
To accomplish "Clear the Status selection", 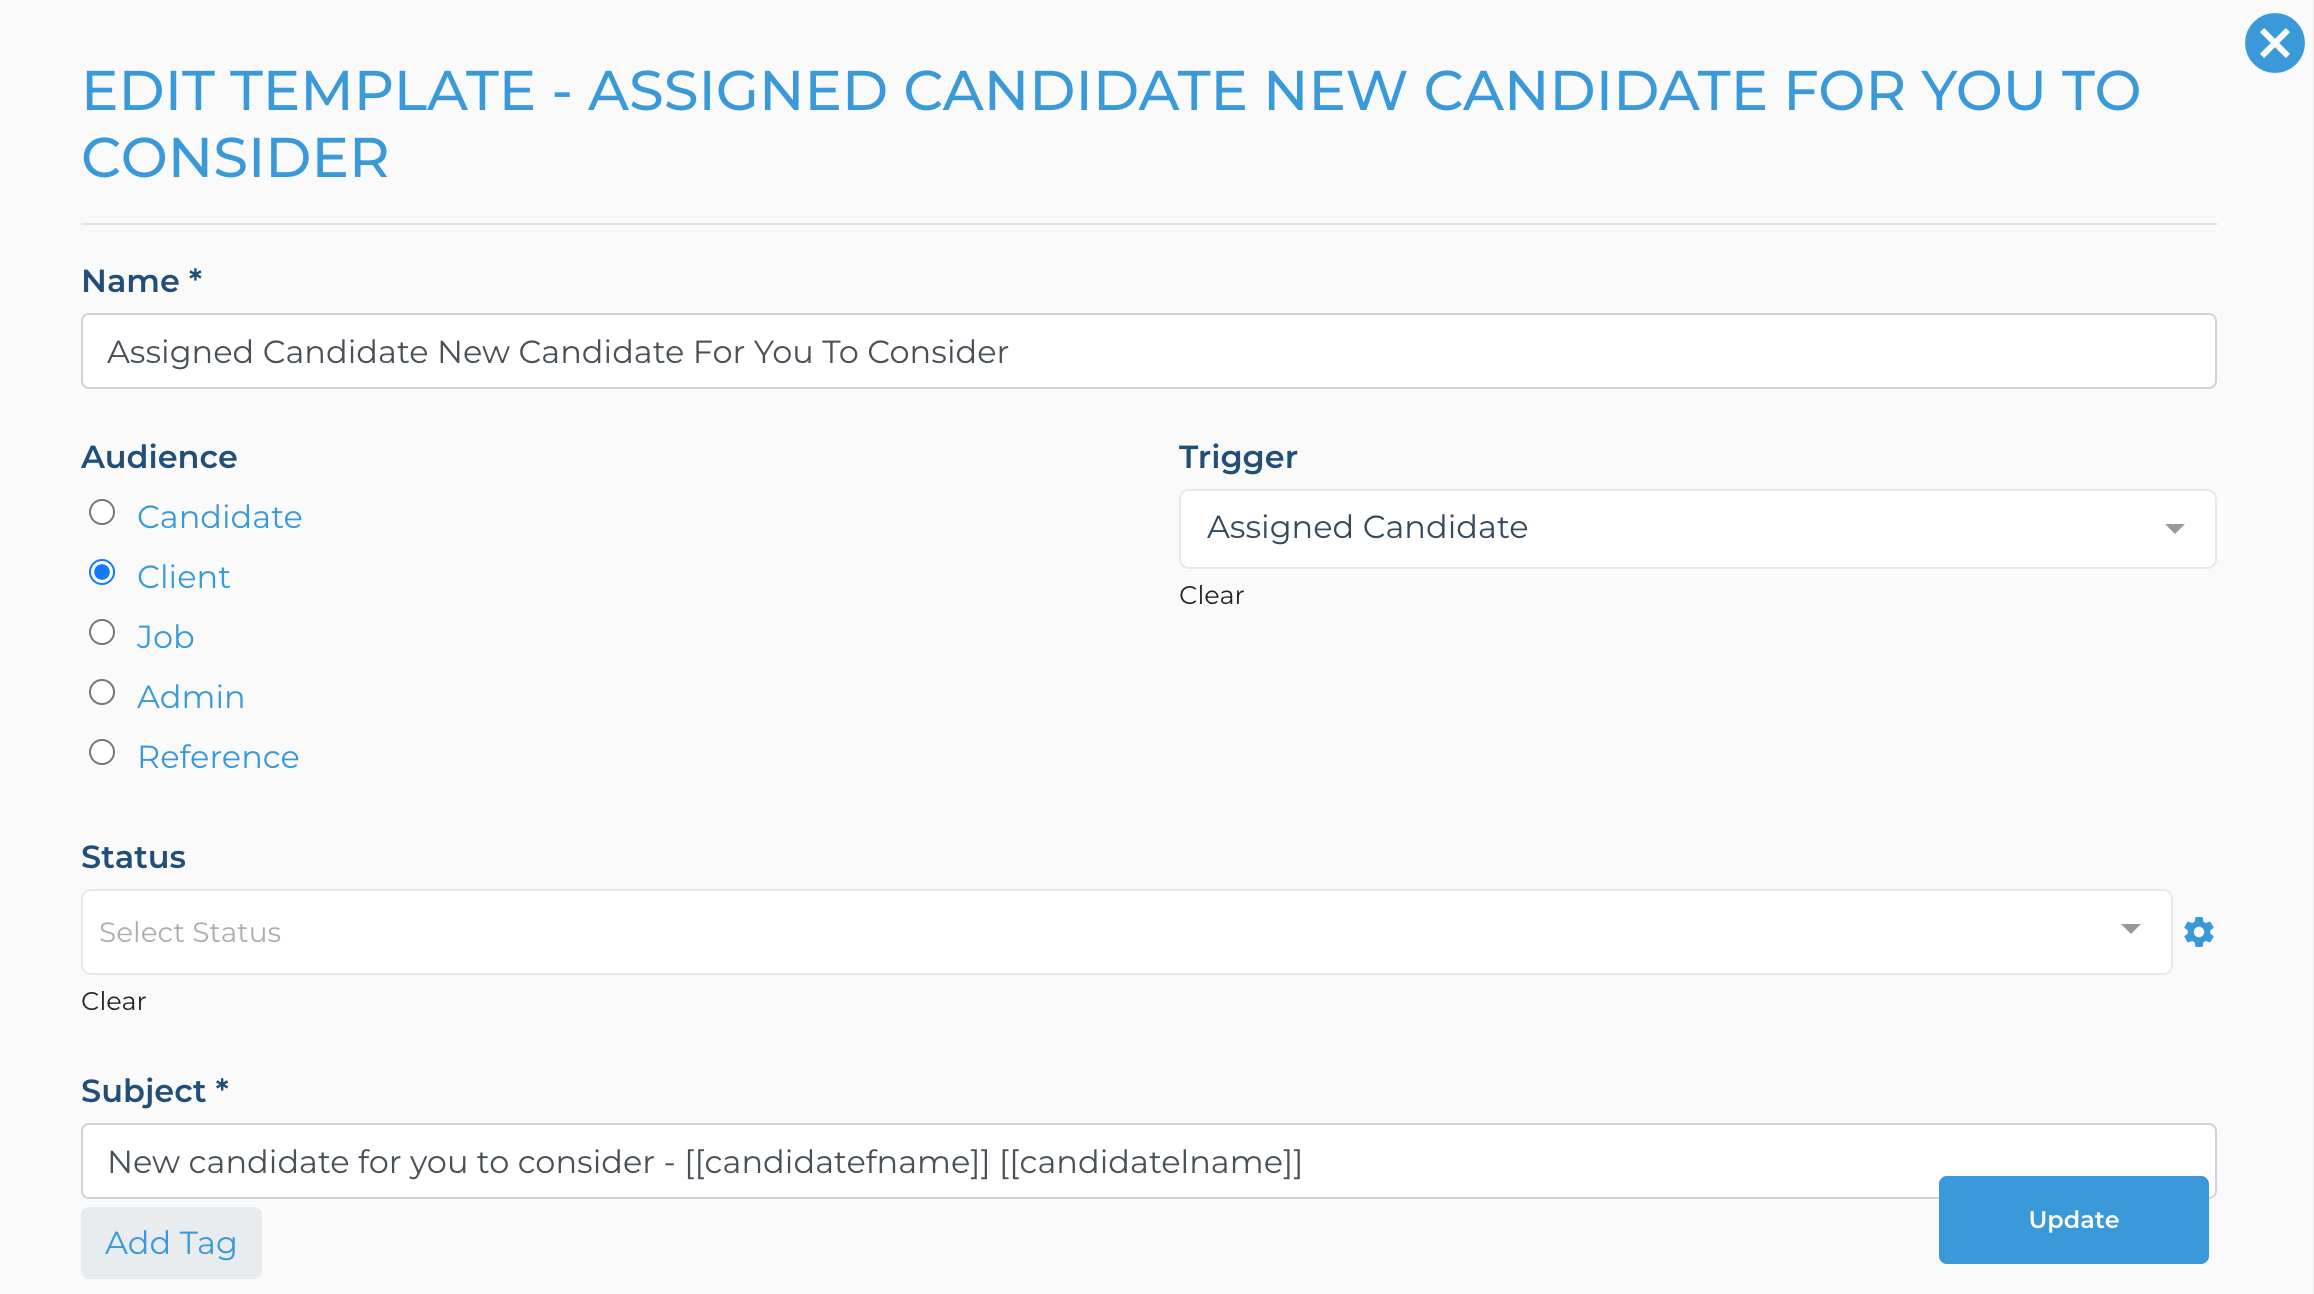I will click(113, 1001).
